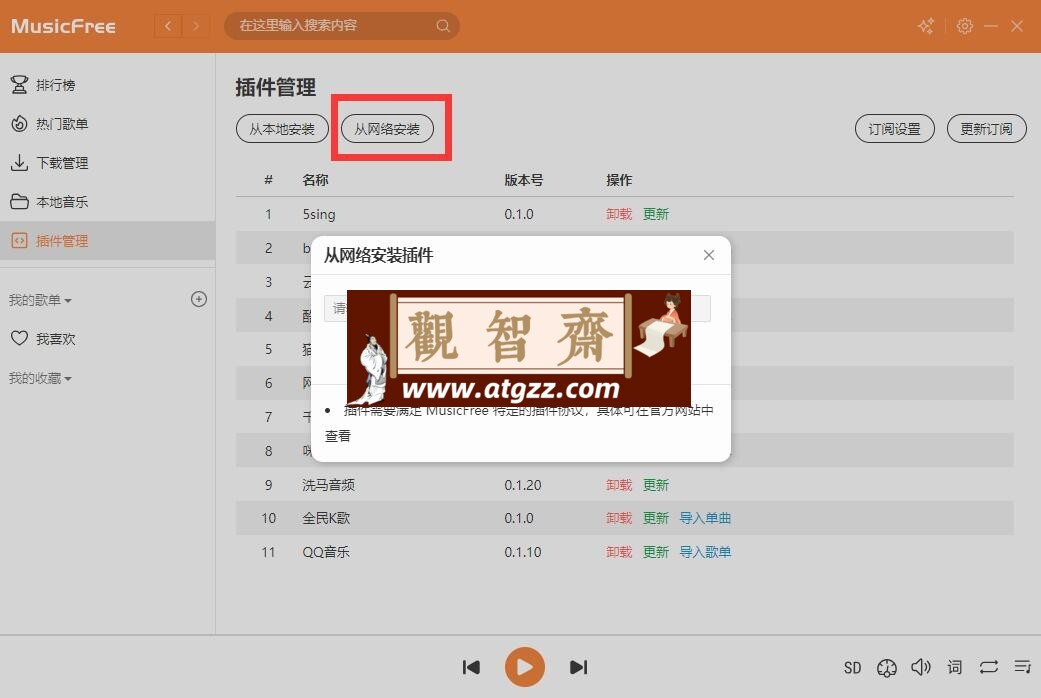Click version 0.1.20 of 洗马音频
1041x698 pixels.
pos(522,485)
